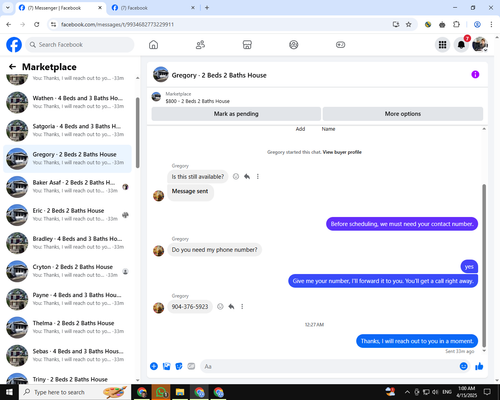The image size is (500, 400).
Task: Click Gregory's avatar beside phone number message
Action: [158, 307]
